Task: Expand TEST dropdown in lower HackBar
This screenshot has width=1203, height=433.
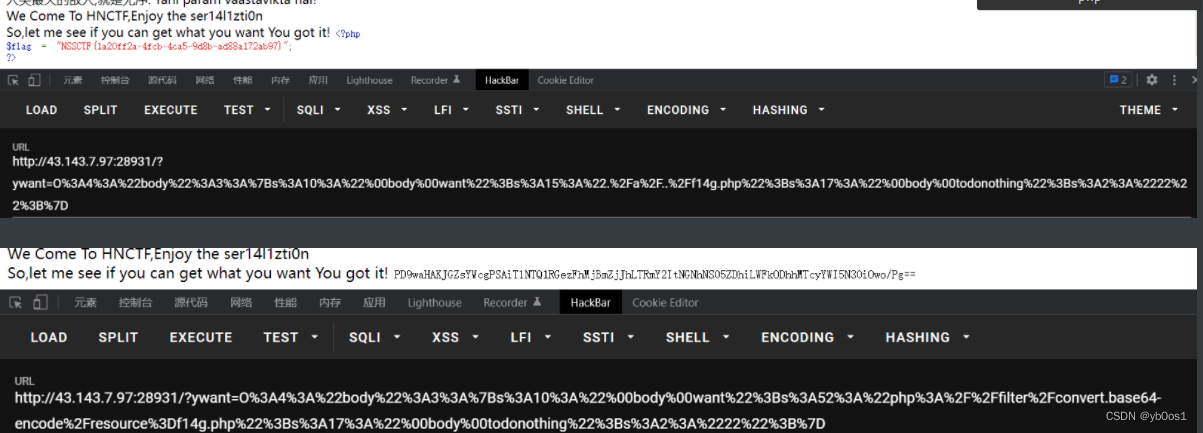Action: click(289, 337)
